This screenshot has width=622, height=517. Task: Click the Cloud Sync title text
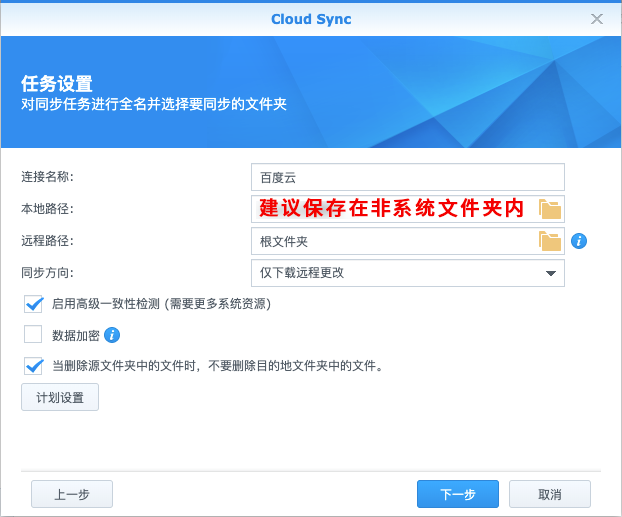(311, 19)
